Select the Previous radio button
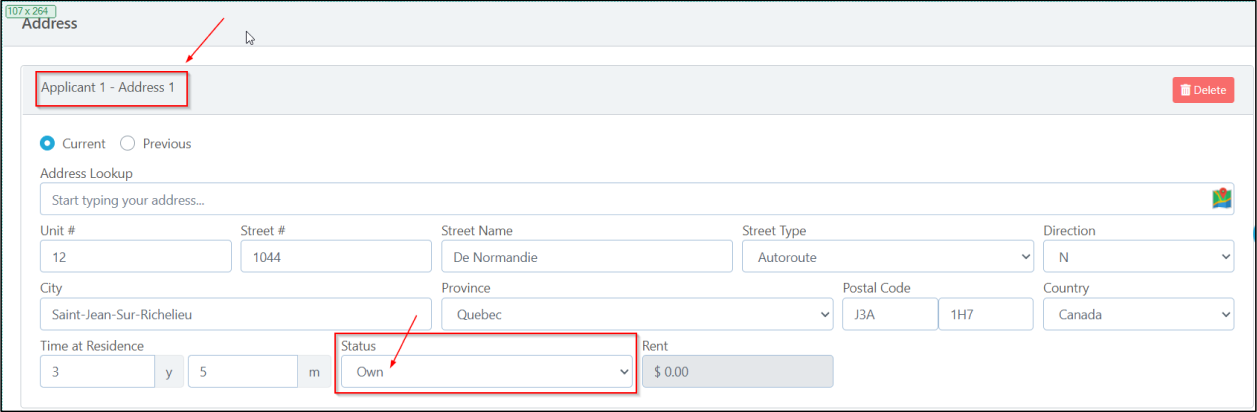Viewport: 1257px width, 412px height. [128, 143]
